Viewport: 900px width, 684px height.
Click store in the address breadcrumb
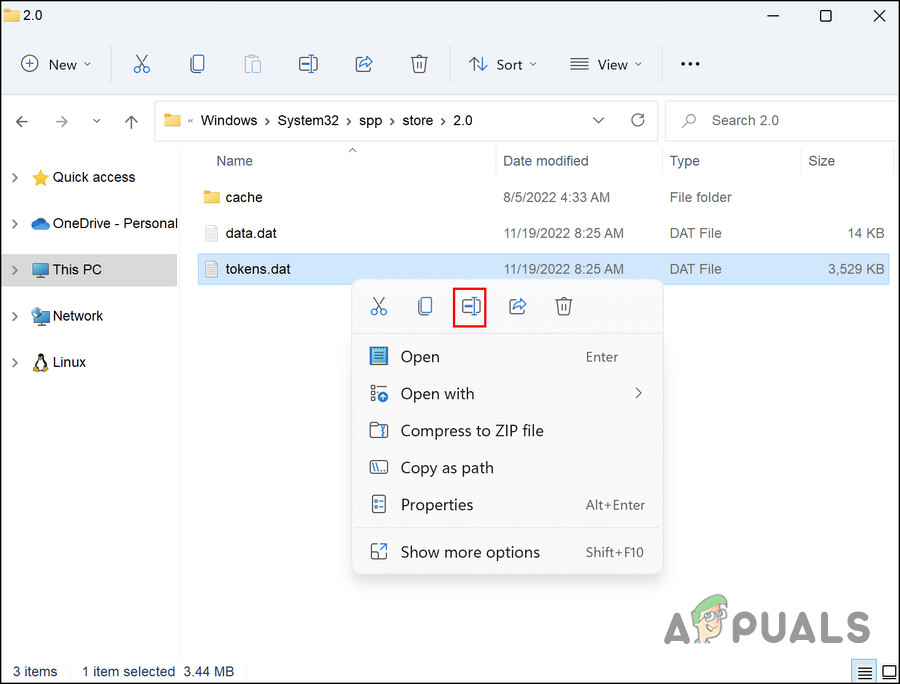click(417, 121)
